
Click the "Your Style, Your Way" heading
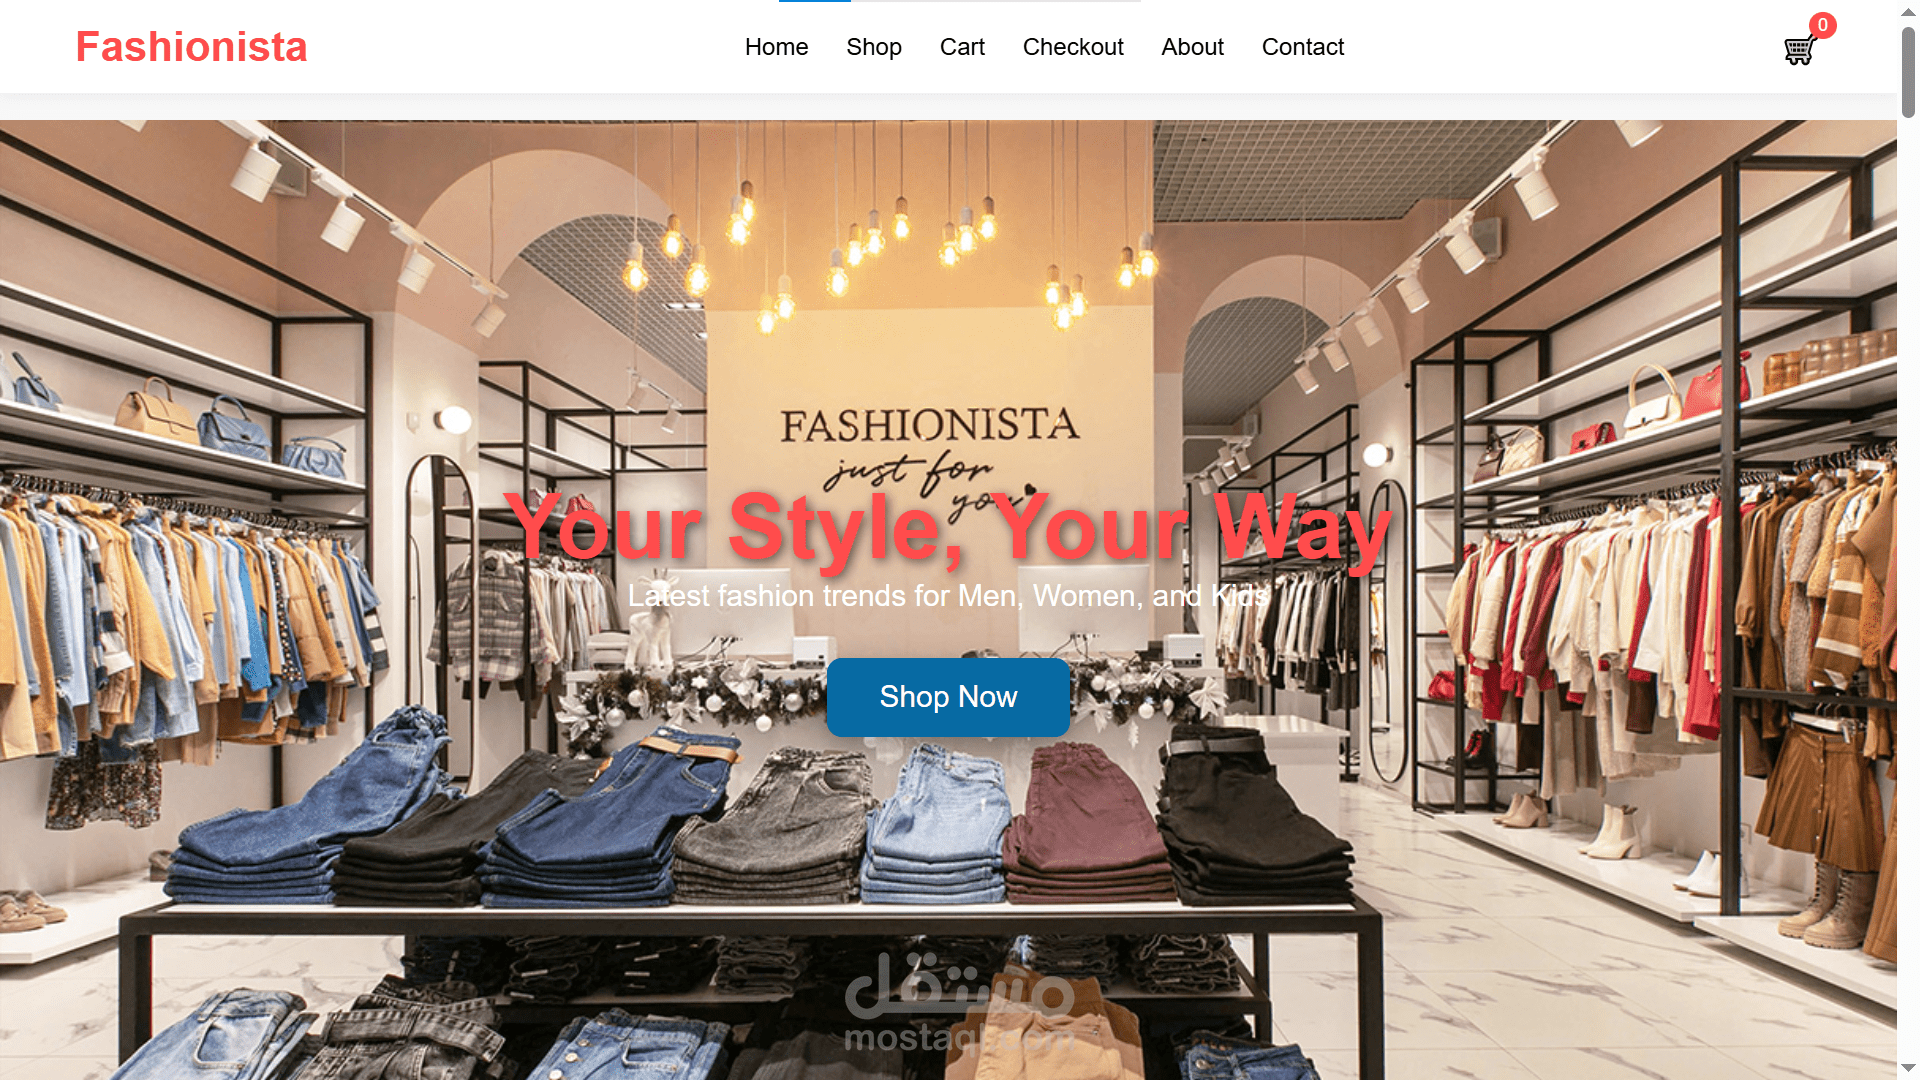click(948, 527)
